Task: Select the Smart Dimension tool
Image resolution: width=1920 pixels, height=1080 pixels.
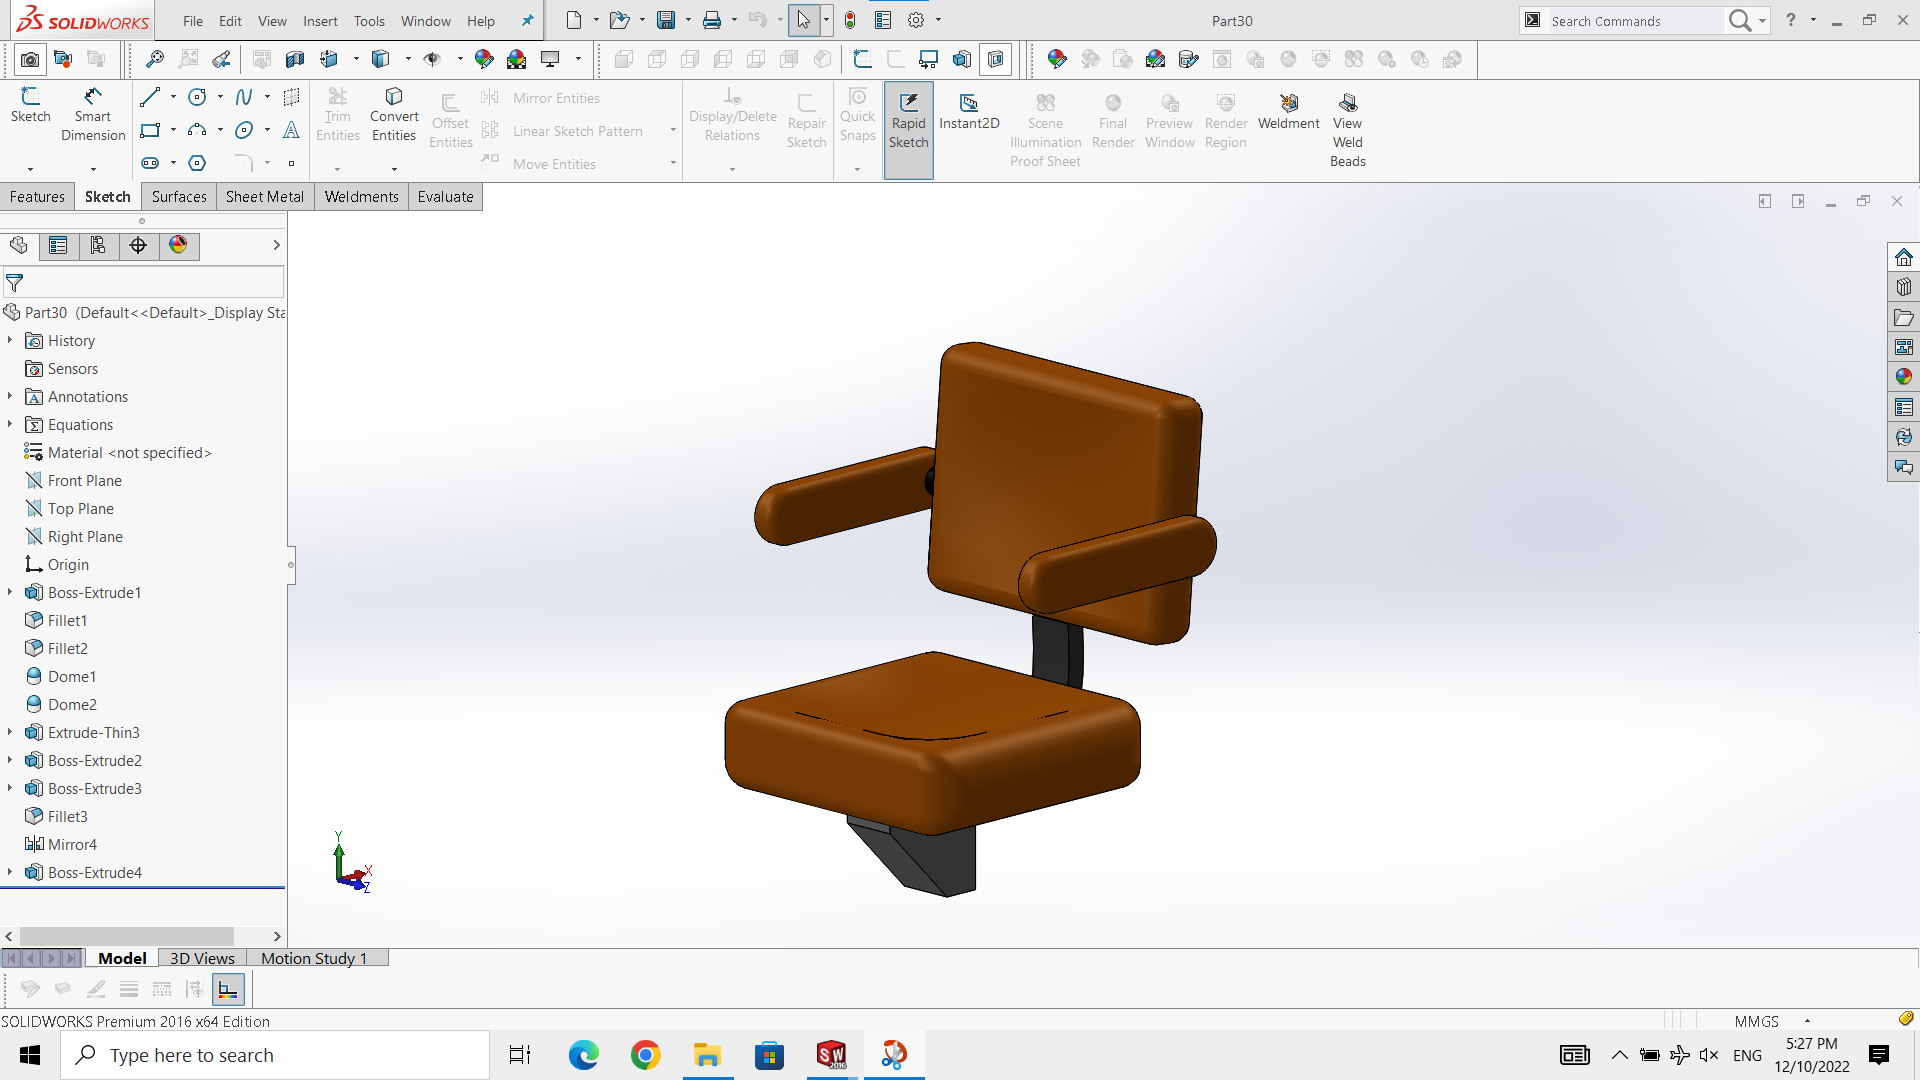Action: coord(93,115)
